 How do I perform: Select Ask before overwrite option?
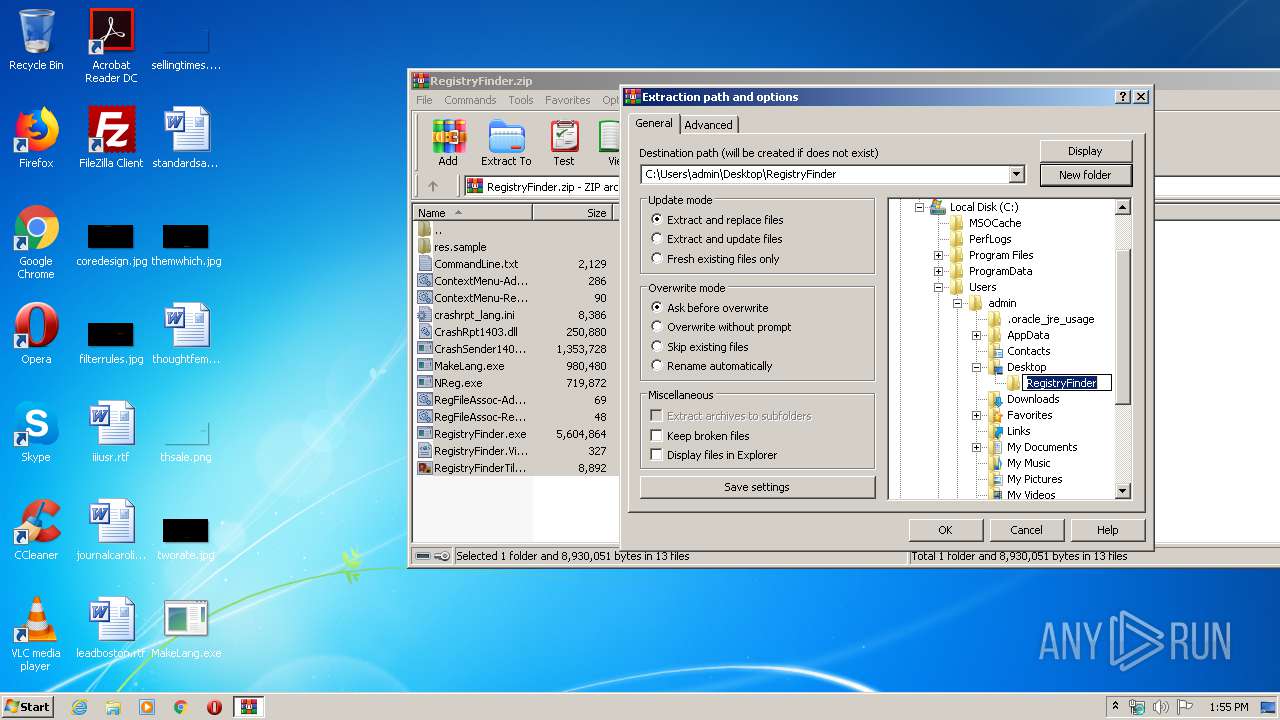[710, 308]
